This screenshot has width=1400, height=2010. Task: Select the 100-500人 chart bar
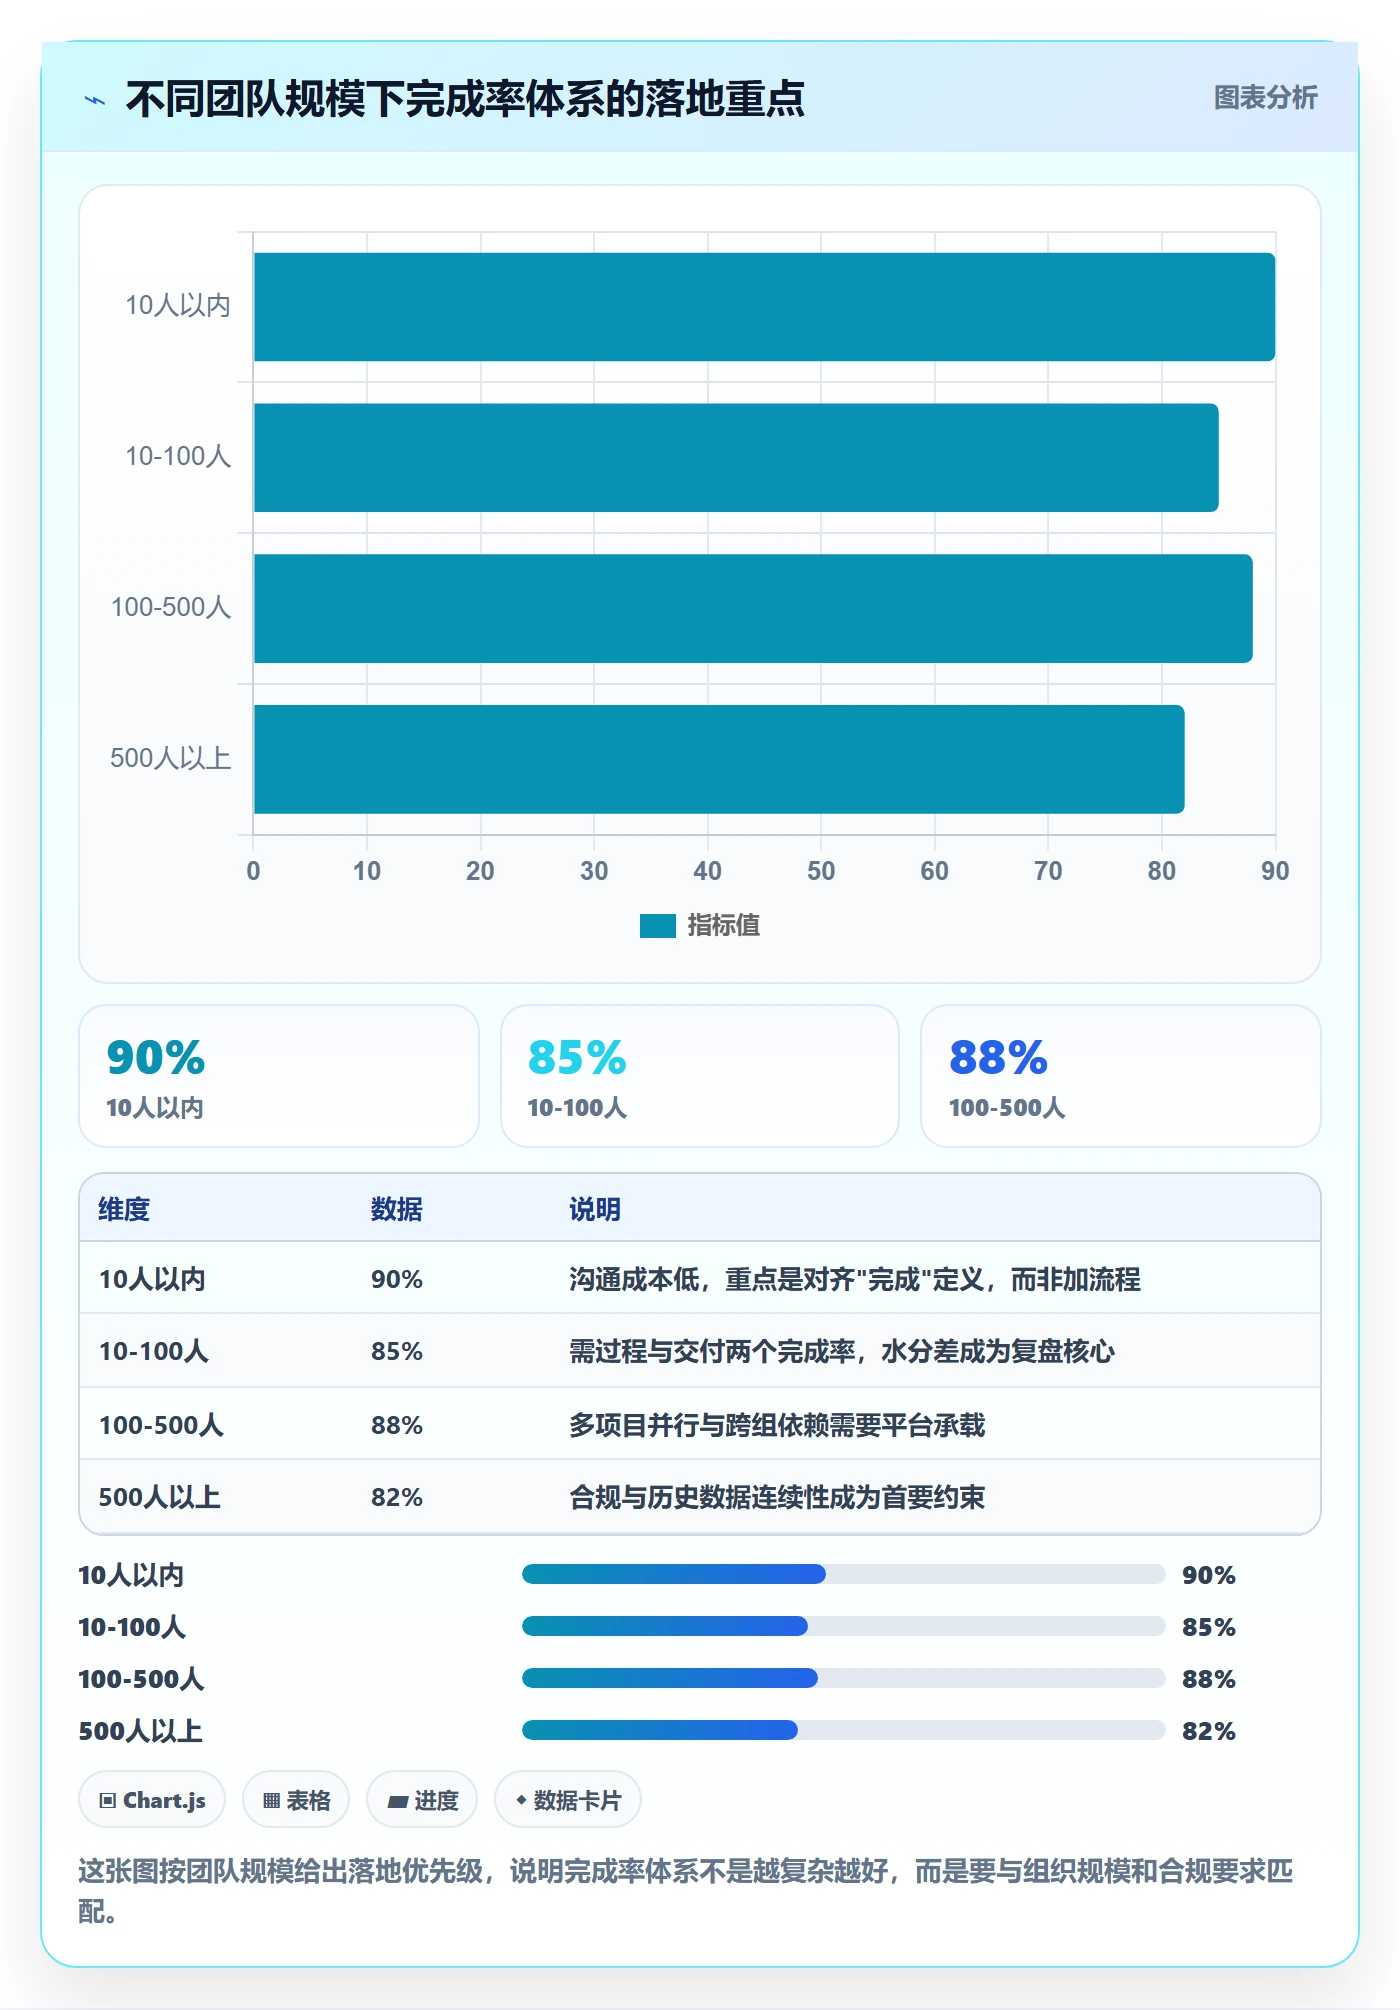pos(753,609)
